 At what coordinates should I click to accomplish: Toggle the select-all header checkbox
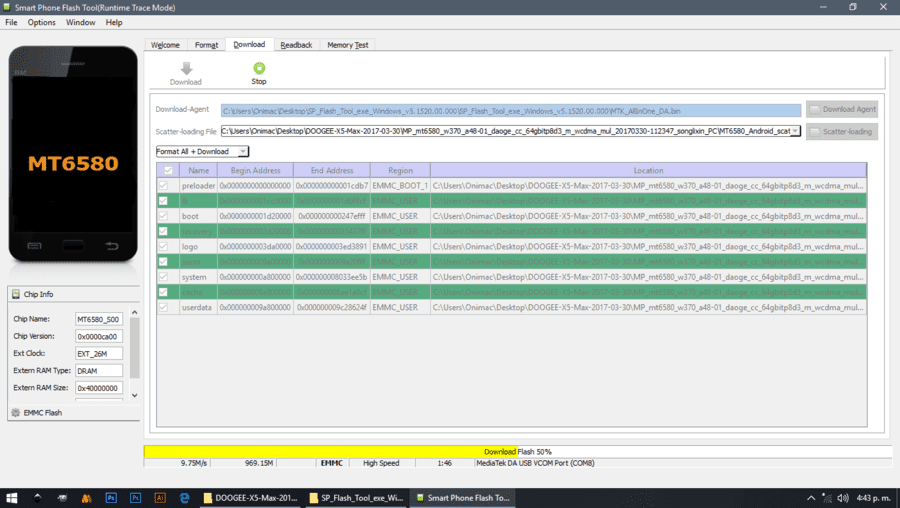168,170
